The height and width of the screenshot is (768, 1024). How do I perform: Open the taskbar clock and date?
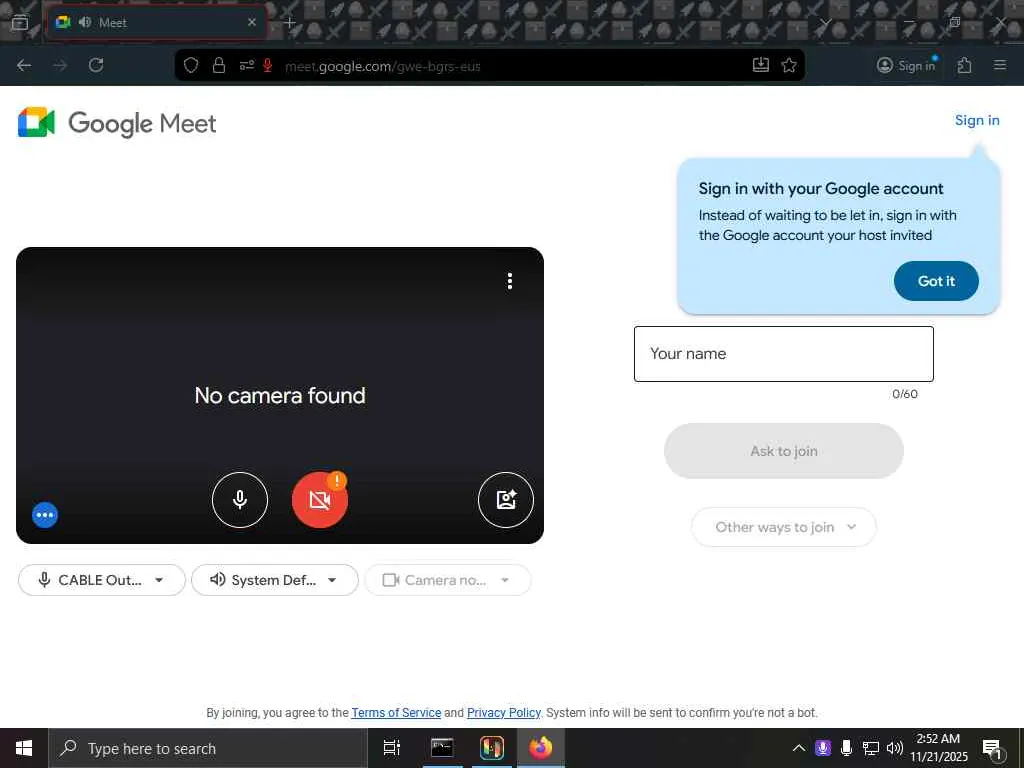(939, 748)
